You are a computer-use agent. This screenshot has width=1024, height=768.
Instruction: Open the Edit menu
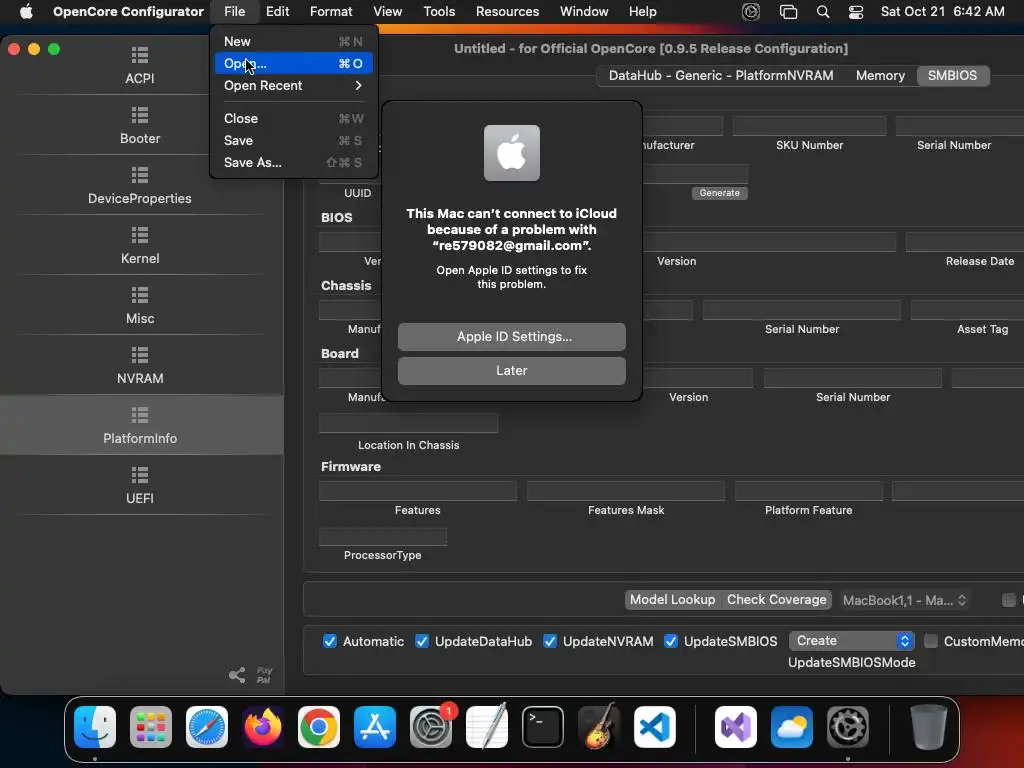pos(278,11)
